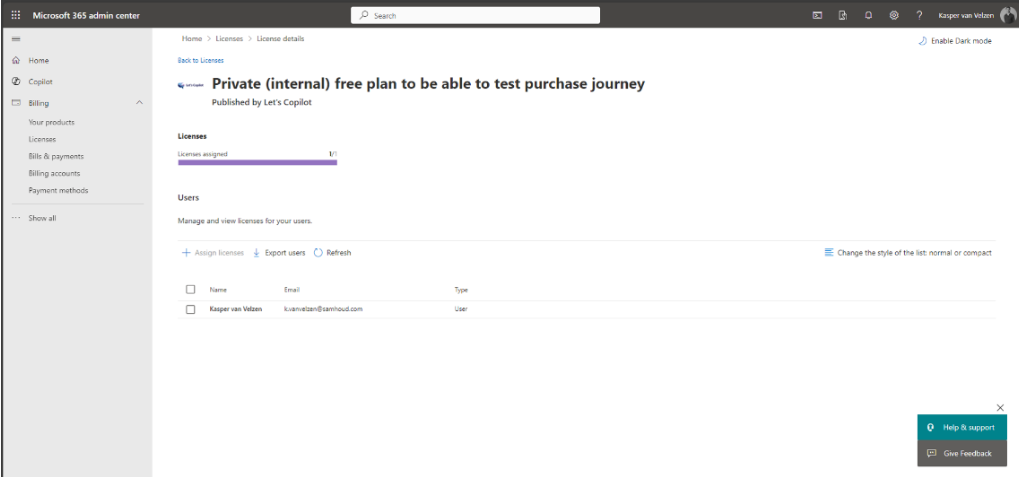Check the Kasper van Velzen row checkbox
This screenshot has height=477, width=1019.
pyautogui.click(x=190, y=309)
